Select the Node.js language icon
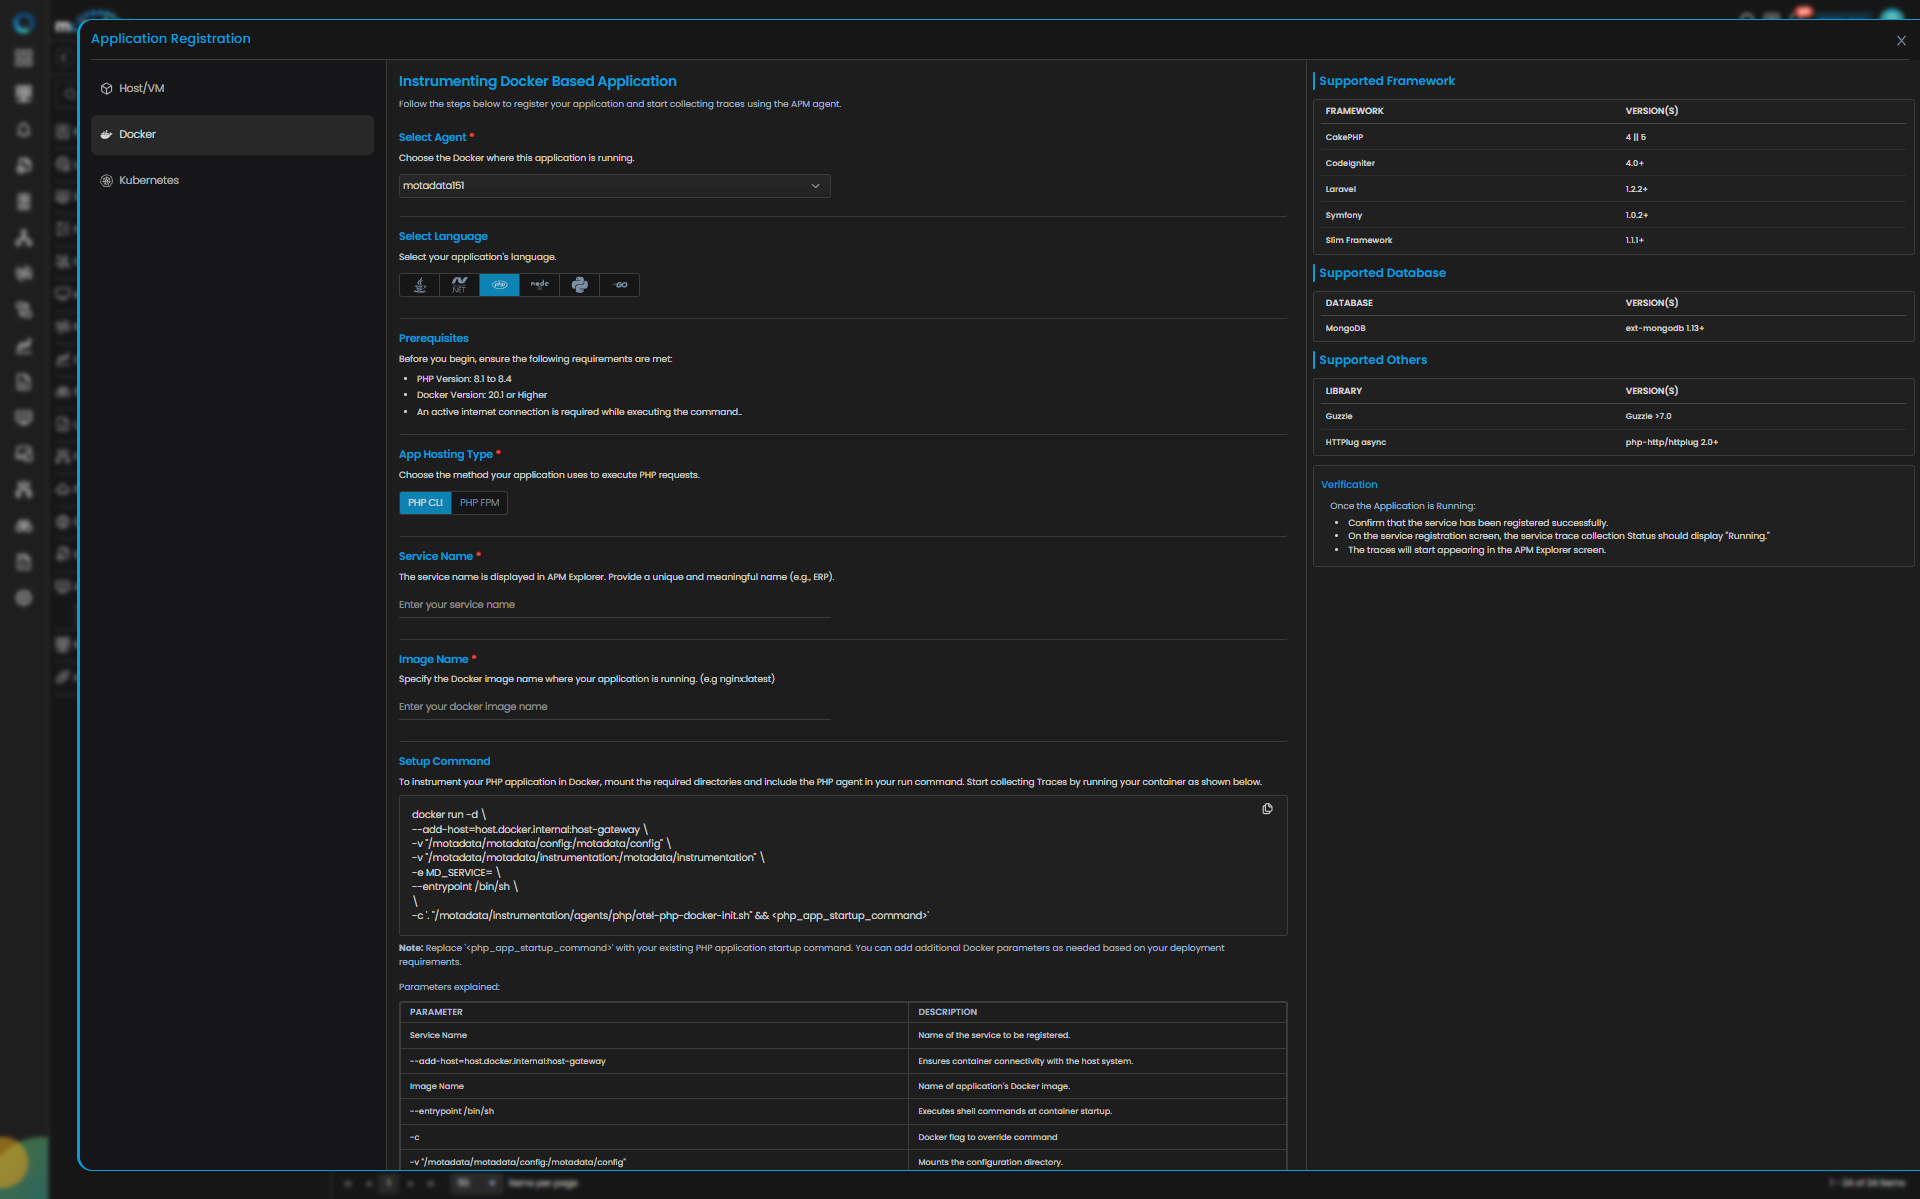1920x1199 pixels. 539,285
